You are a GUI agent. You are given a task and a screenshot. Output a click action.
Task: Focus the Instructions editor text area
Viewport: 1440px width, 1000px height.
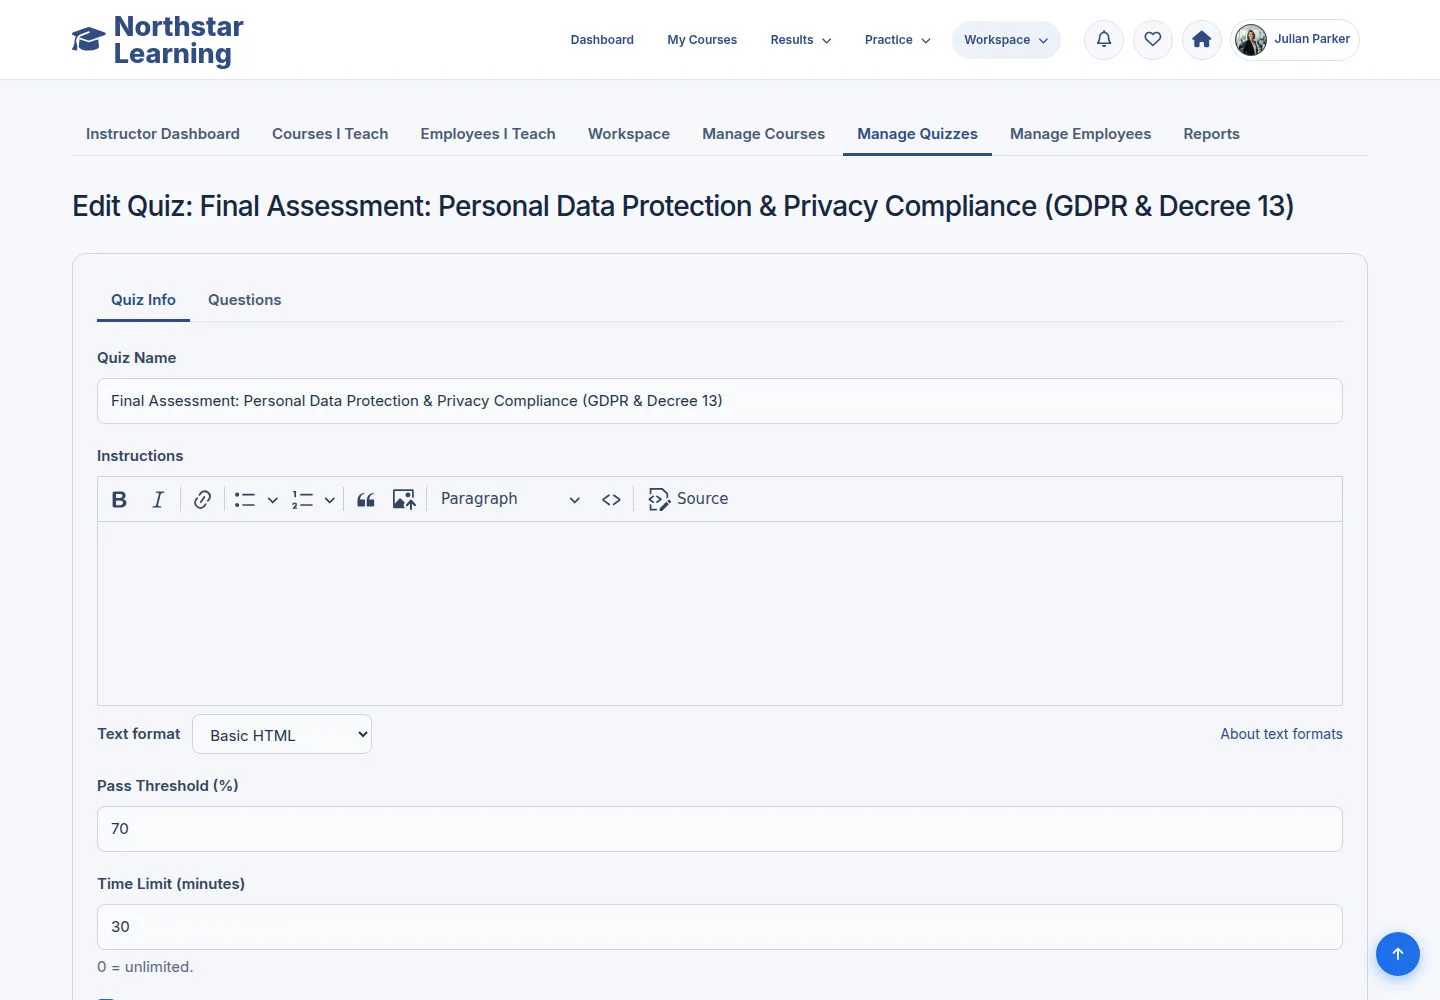coord(720,613)
